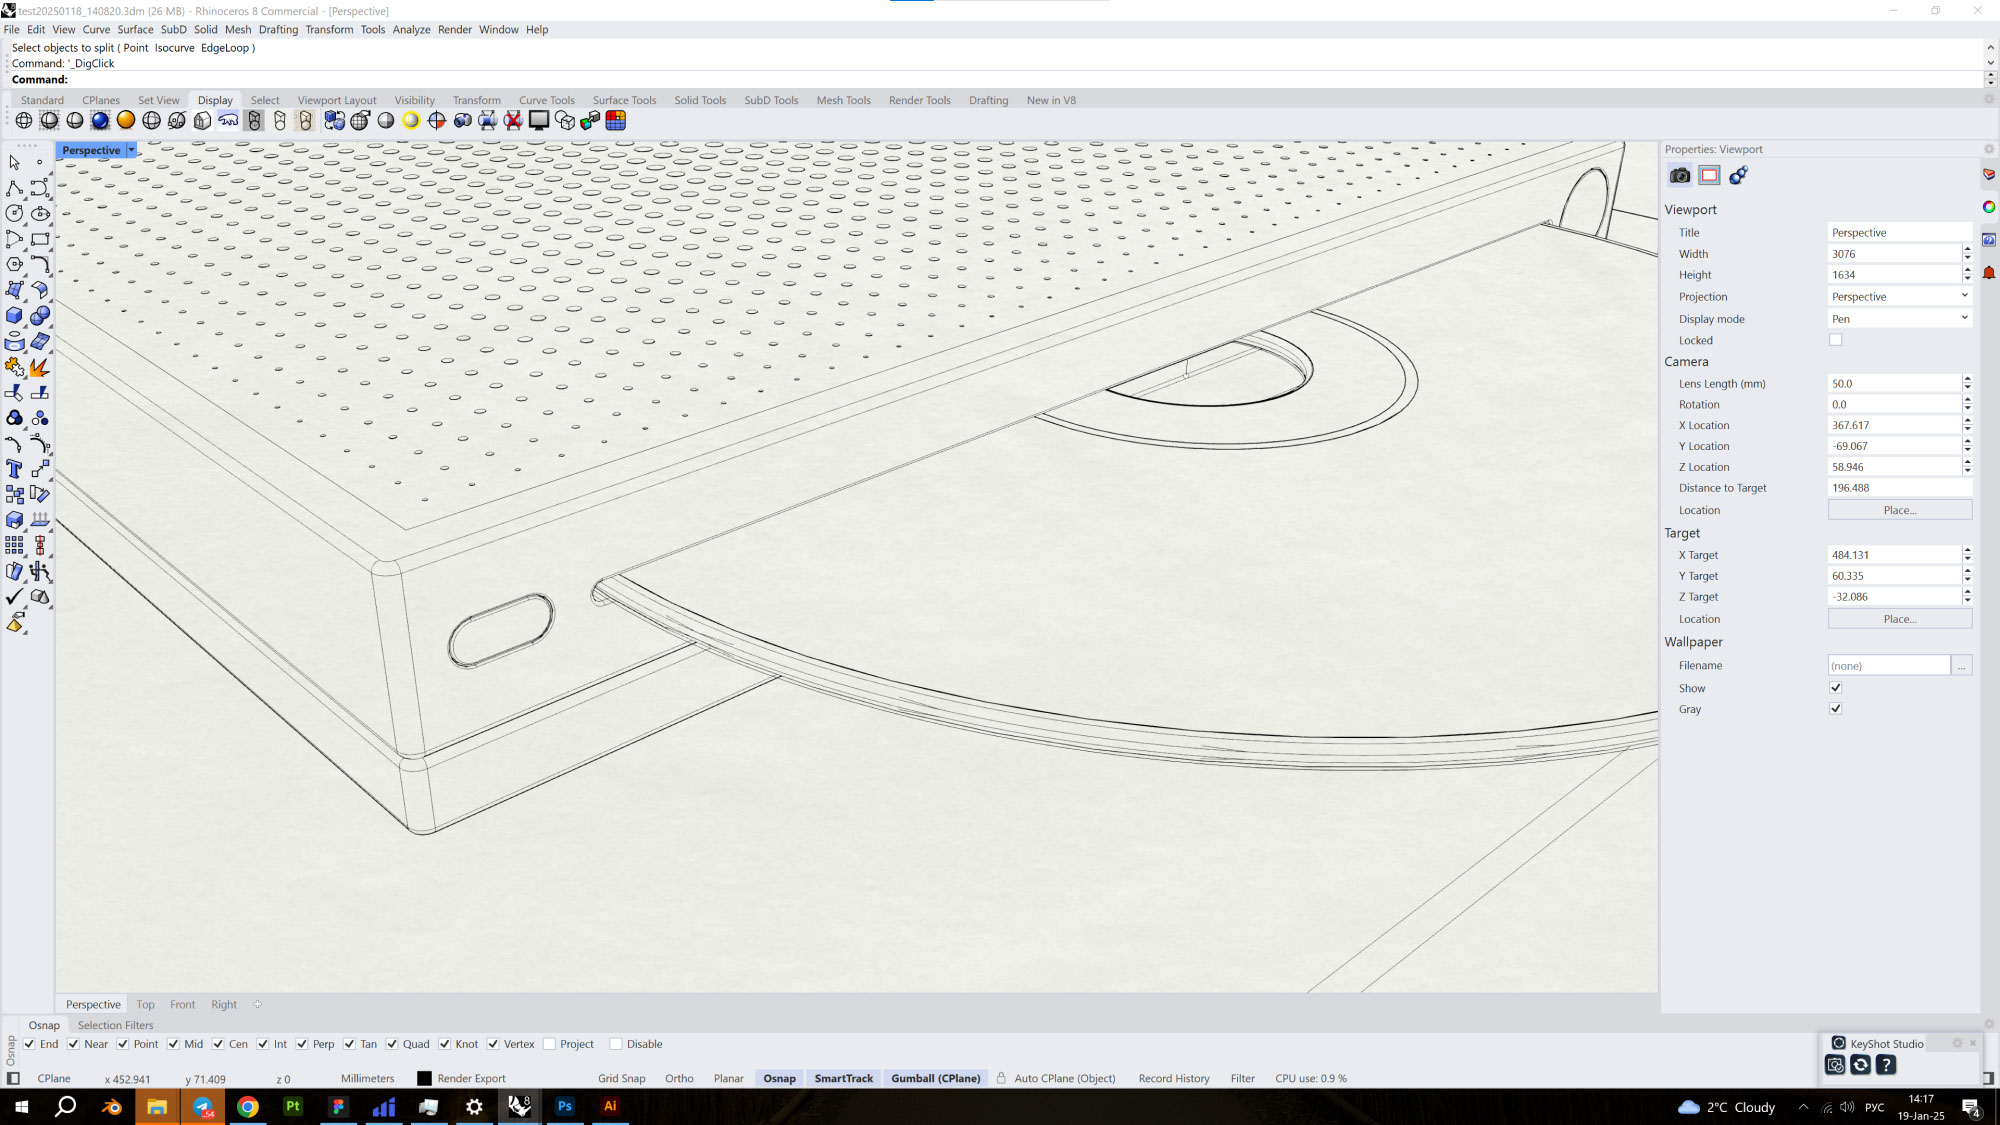This screenshot has height=1125, width=2000.
Task: Open the Display mode dropdown showing Pen
Action: pos(1898,319)
